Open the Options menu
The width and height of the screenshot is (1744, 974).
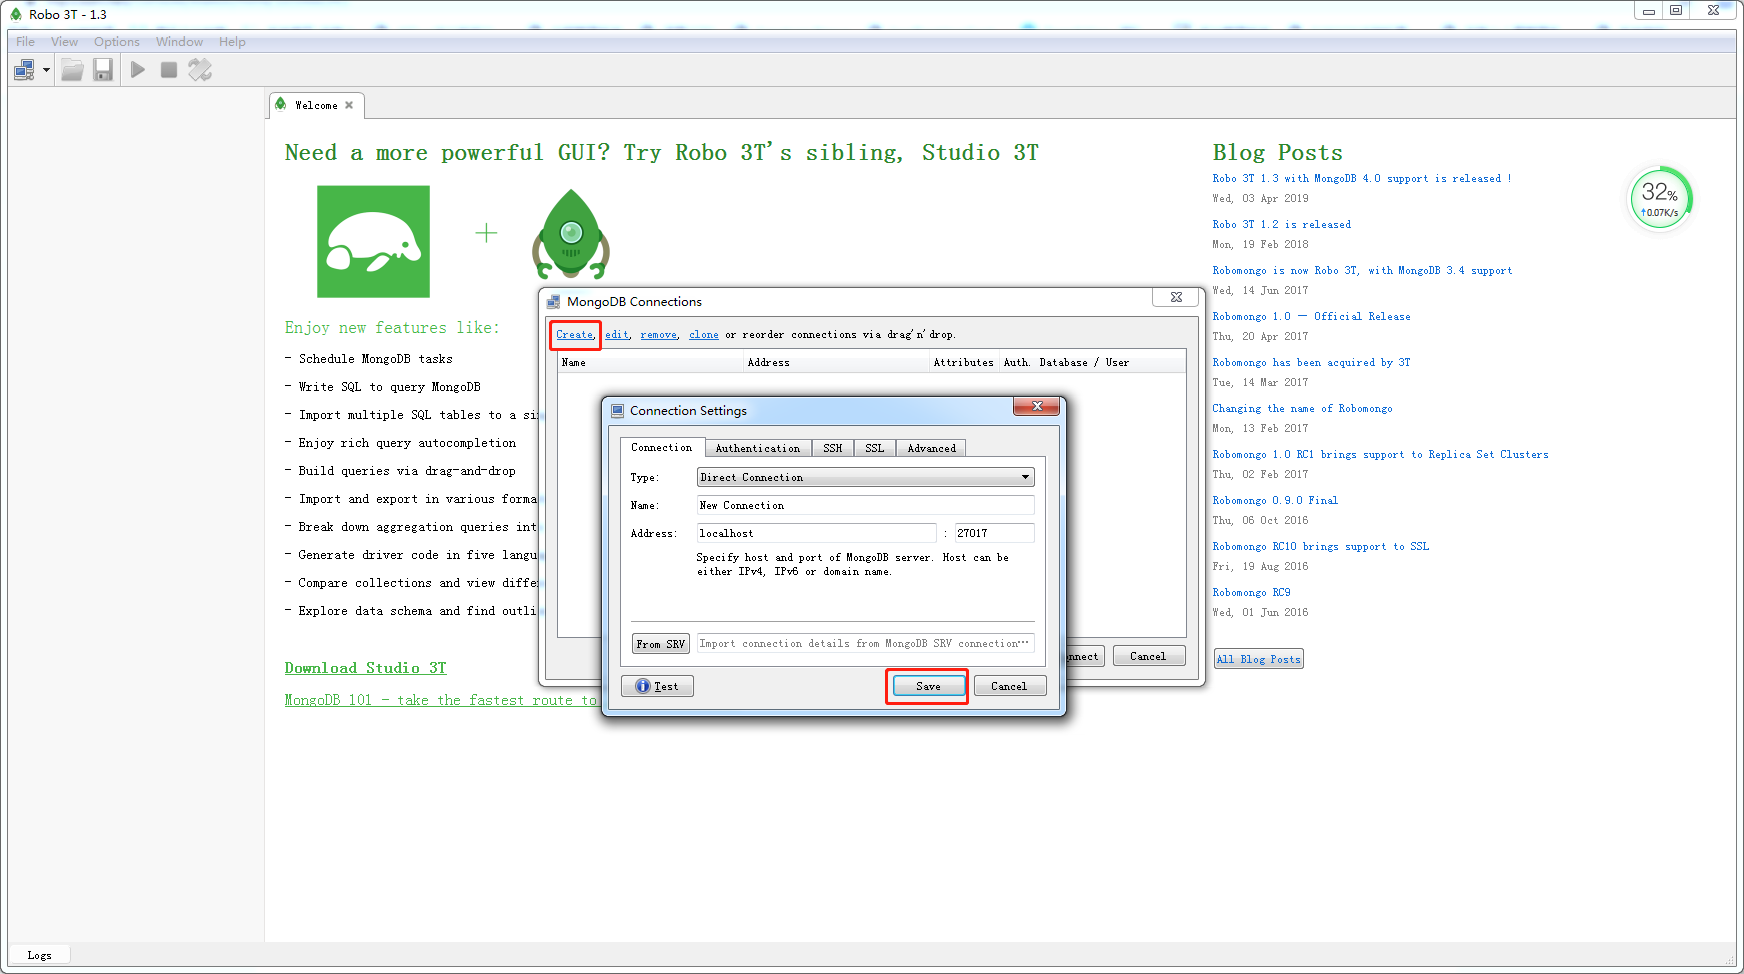116,41
